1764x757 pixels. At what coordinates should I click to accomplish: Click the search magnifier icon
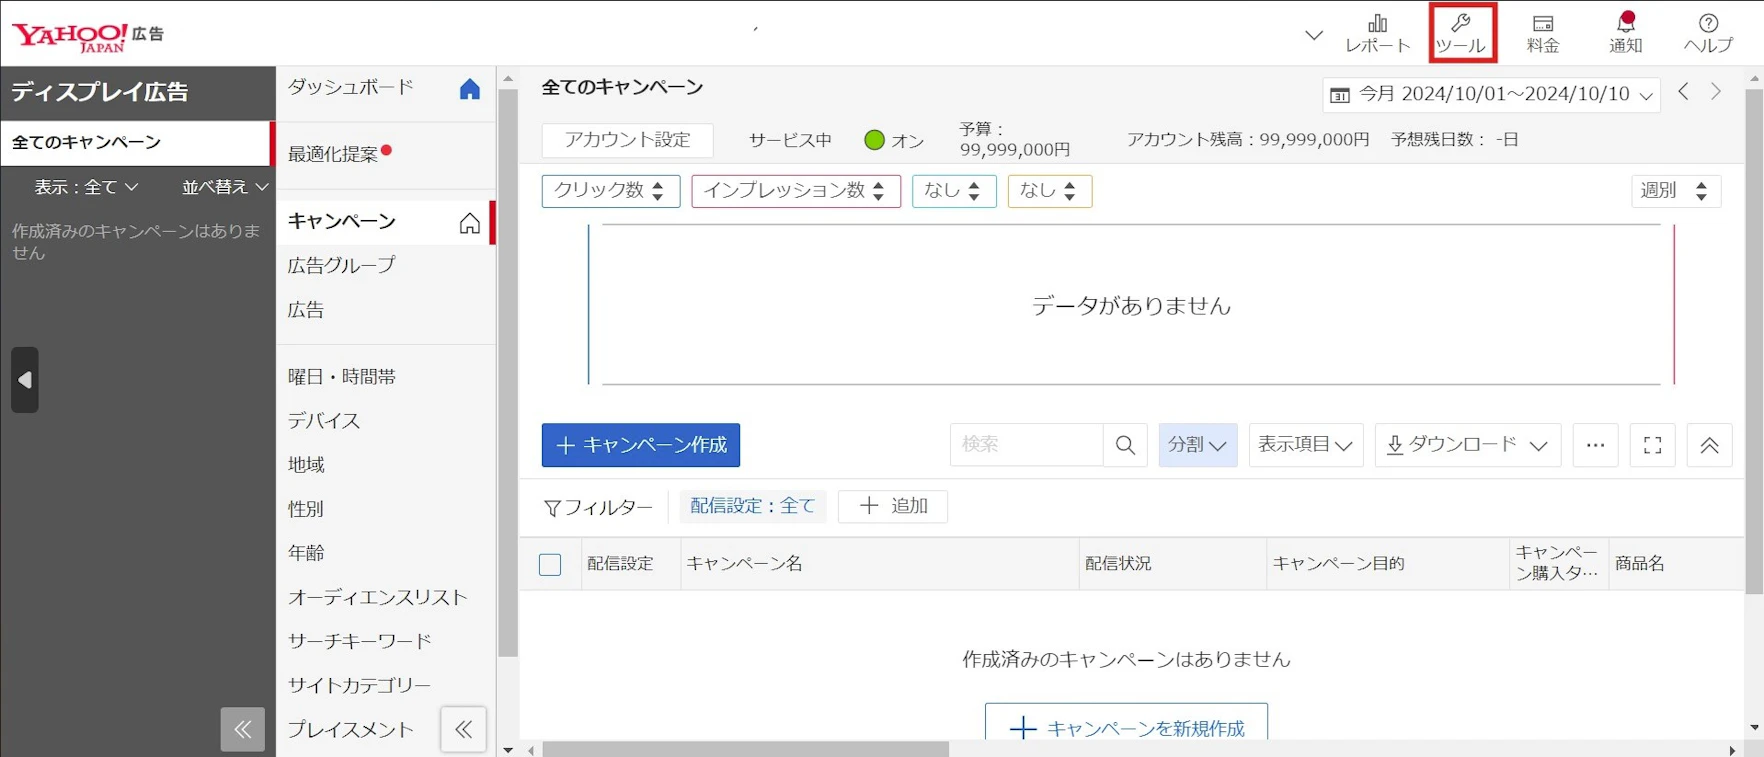pyautogui.click(x=1125, y=445)
